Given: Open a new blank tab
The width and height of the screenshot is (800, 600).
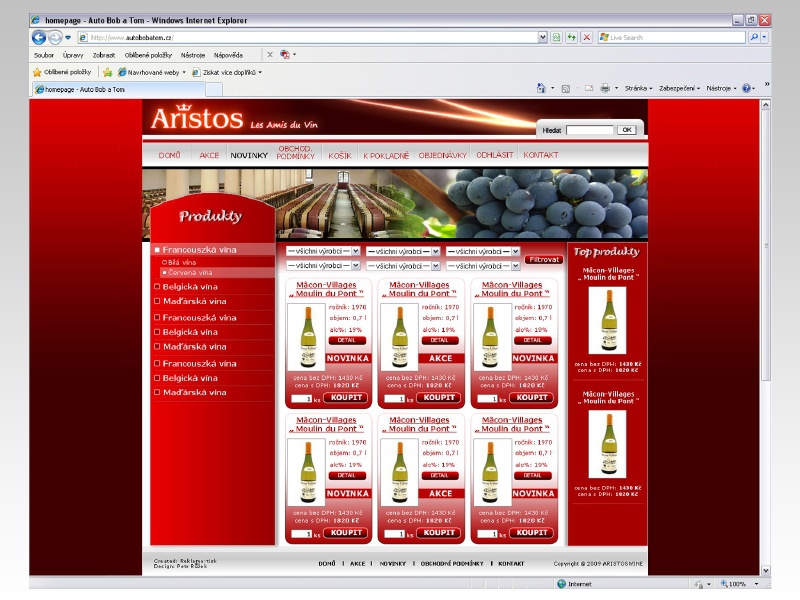Looking at the screenshot, I should tap(214, 90).
